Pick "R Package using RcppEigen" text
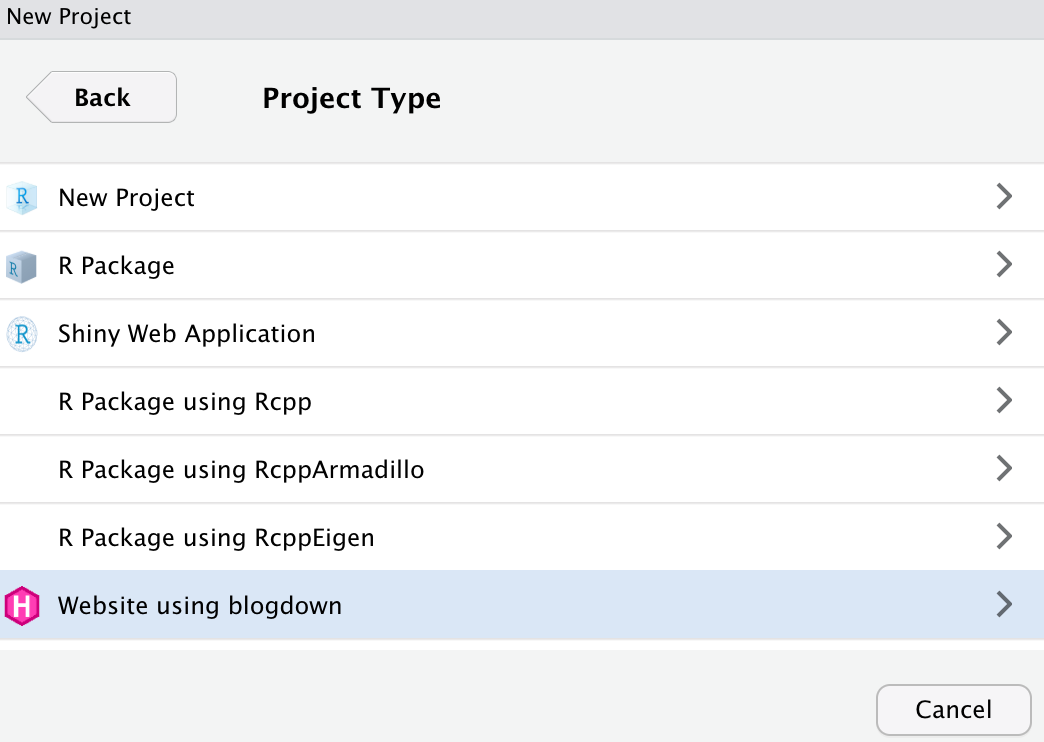The width and height of the screenshot is (1044, 742). tap(216, 538)
